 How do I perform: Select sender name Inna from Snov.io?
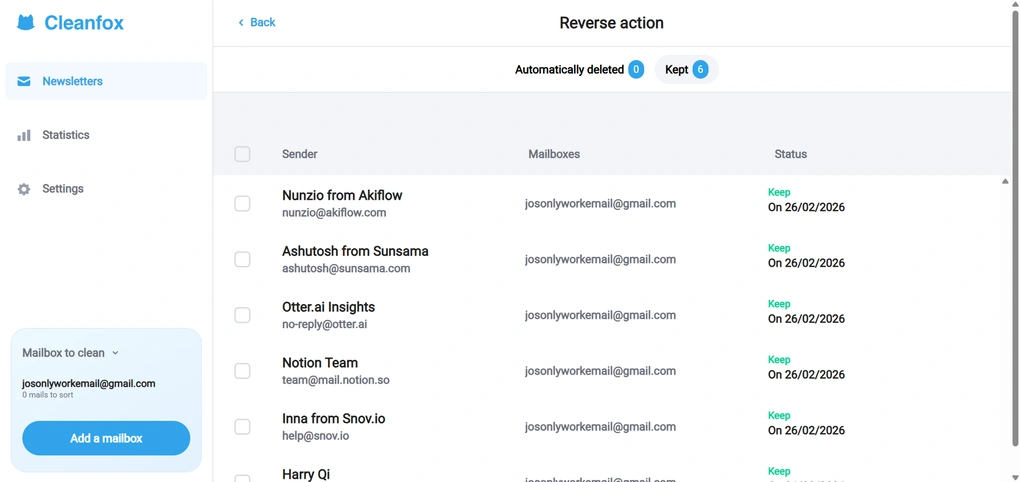[x=334, y=419]
